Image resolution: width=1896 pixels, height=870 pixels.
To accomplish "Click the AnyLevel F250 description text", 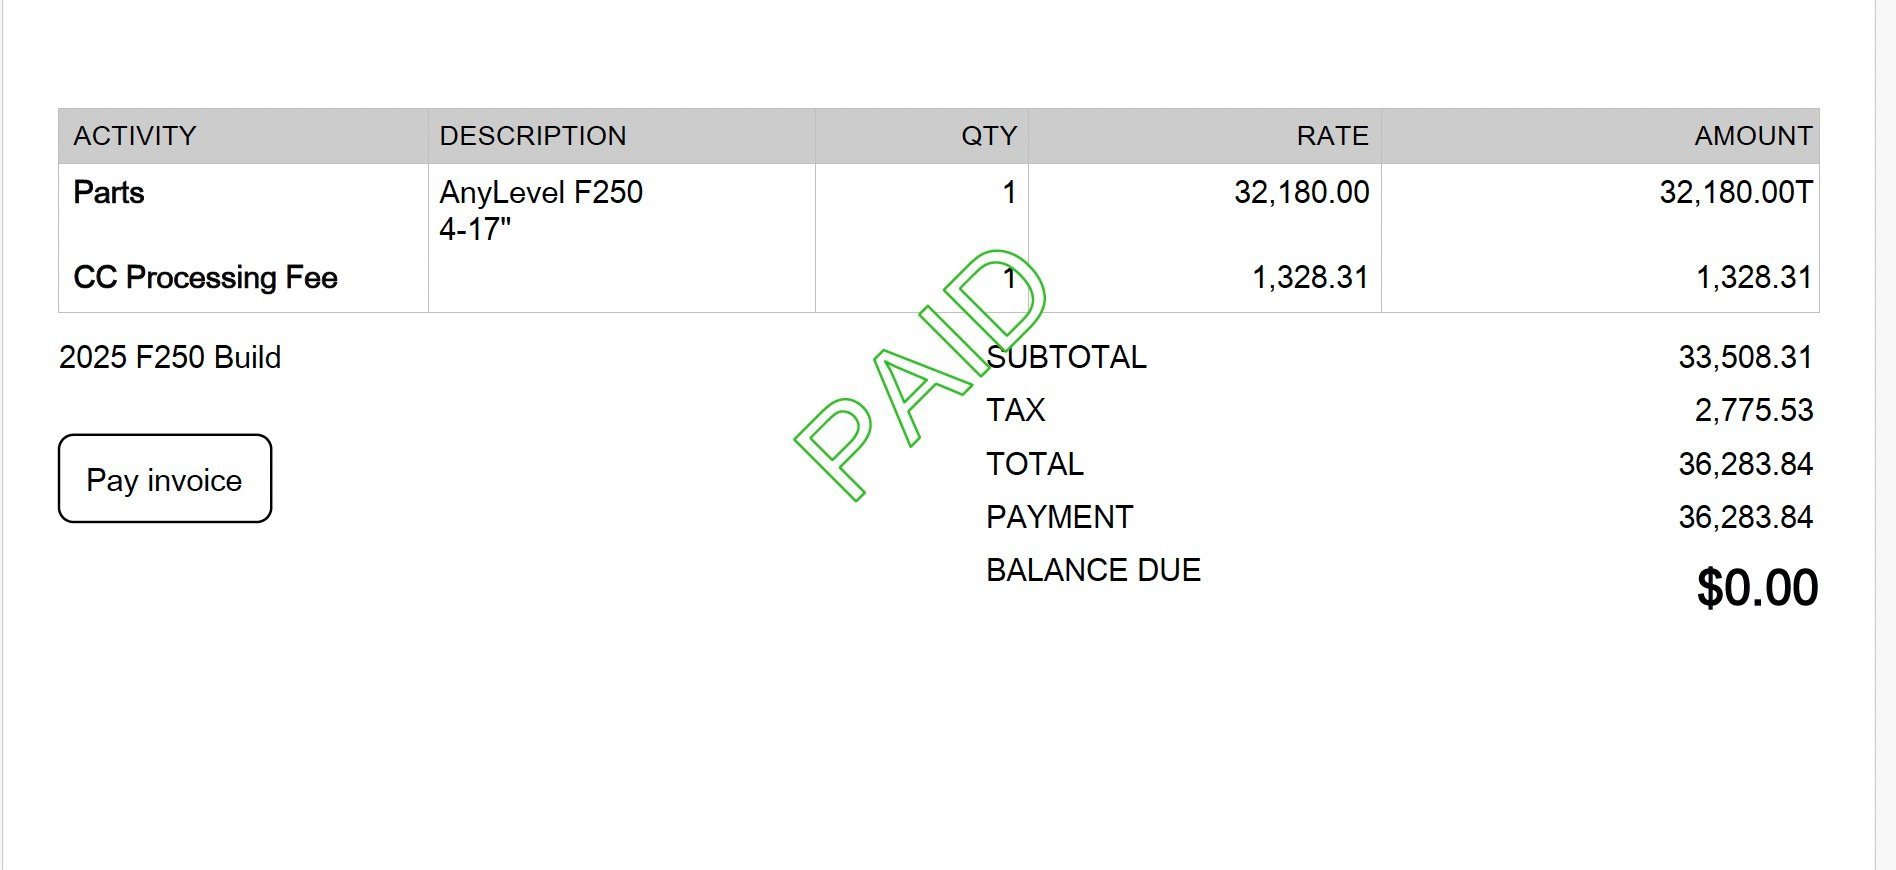I will [541, 192].
